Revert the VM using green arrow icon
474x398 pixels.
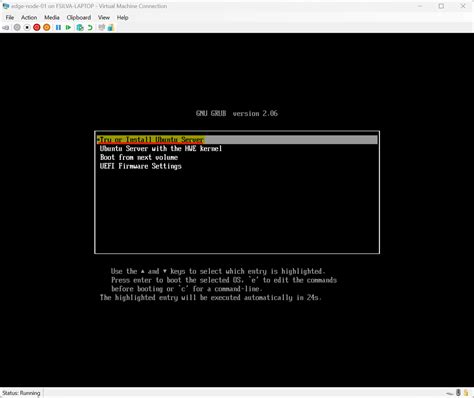pos(90,28)
